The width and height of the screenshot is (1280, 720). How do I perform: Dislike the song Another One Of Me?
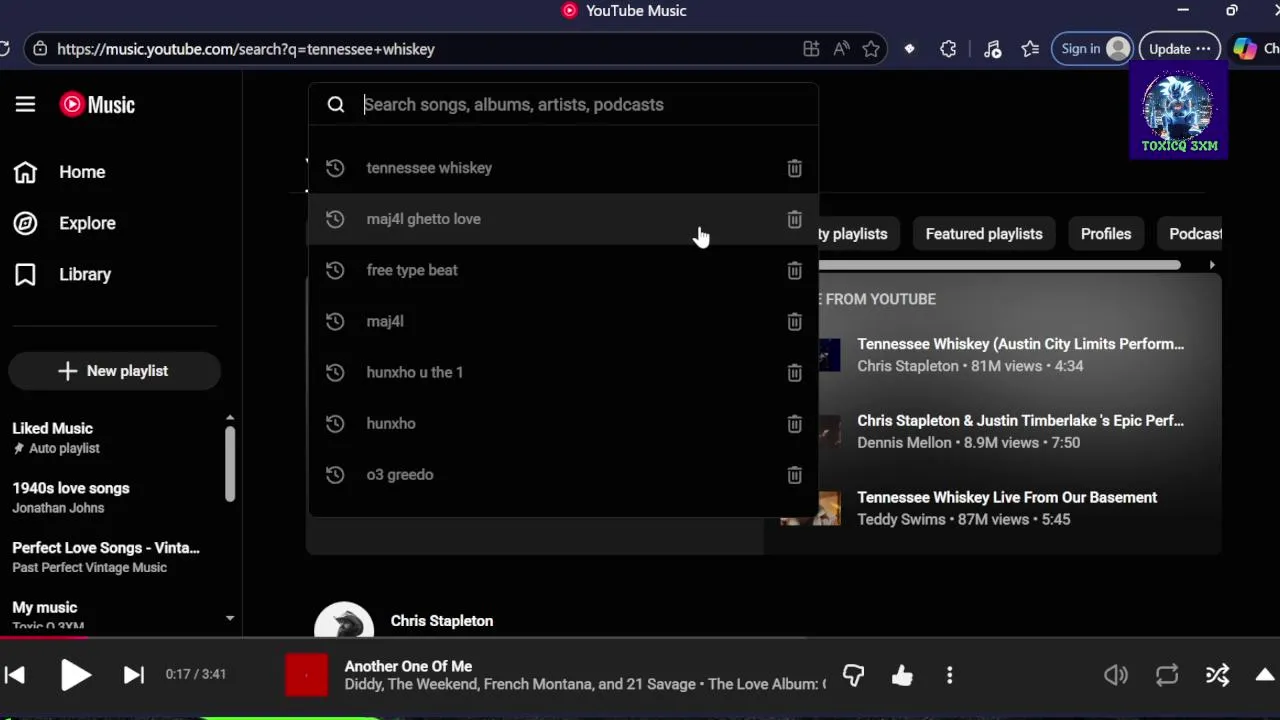point(853,676)
